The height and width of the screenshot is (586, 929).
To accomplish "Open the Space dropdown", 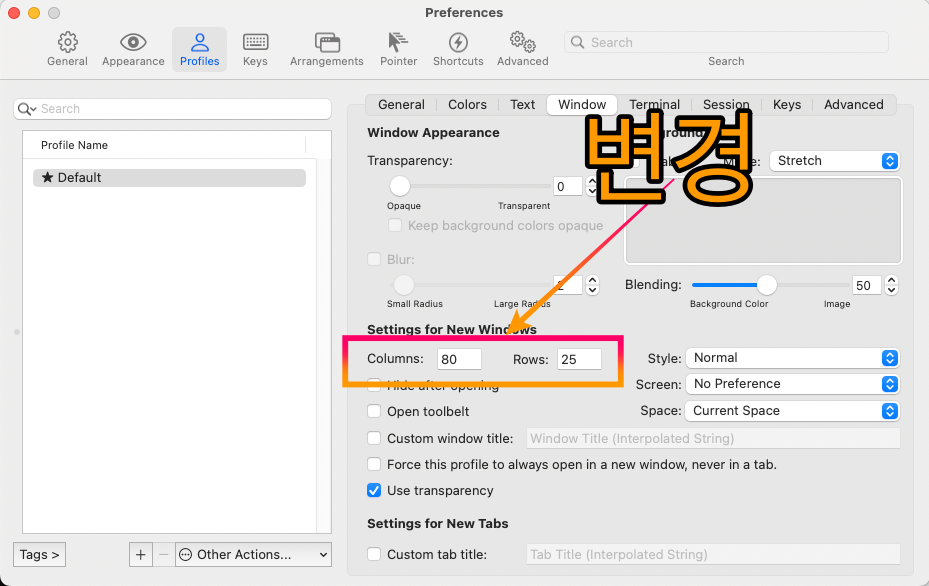I will click(x=793, y=411).
